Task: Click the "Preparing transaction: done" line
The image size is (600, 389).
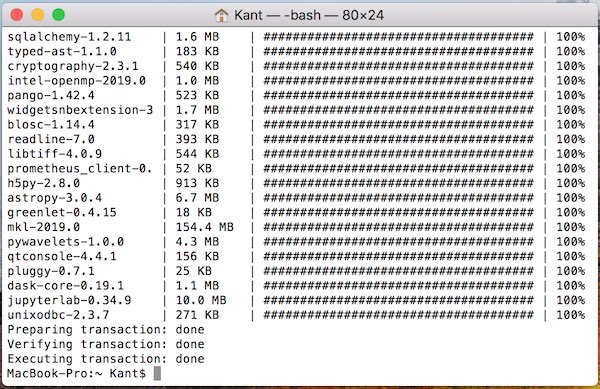Action: (106, 330)
